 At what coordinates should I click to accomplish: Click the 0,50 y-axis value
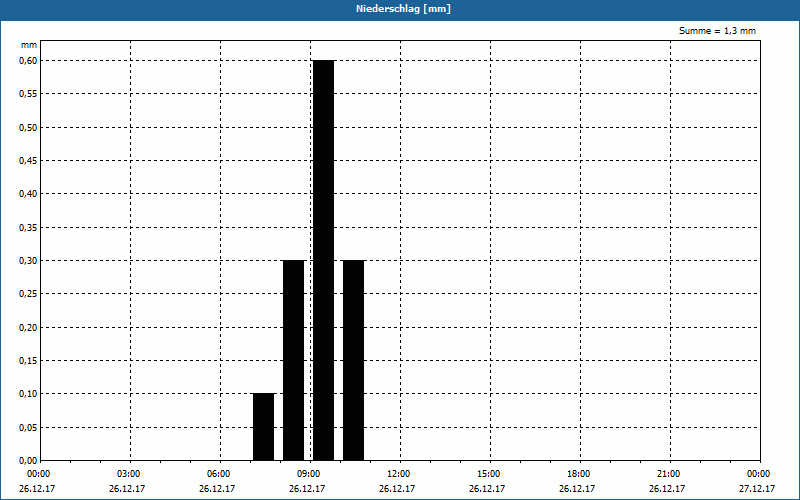[x=28, y=128]
